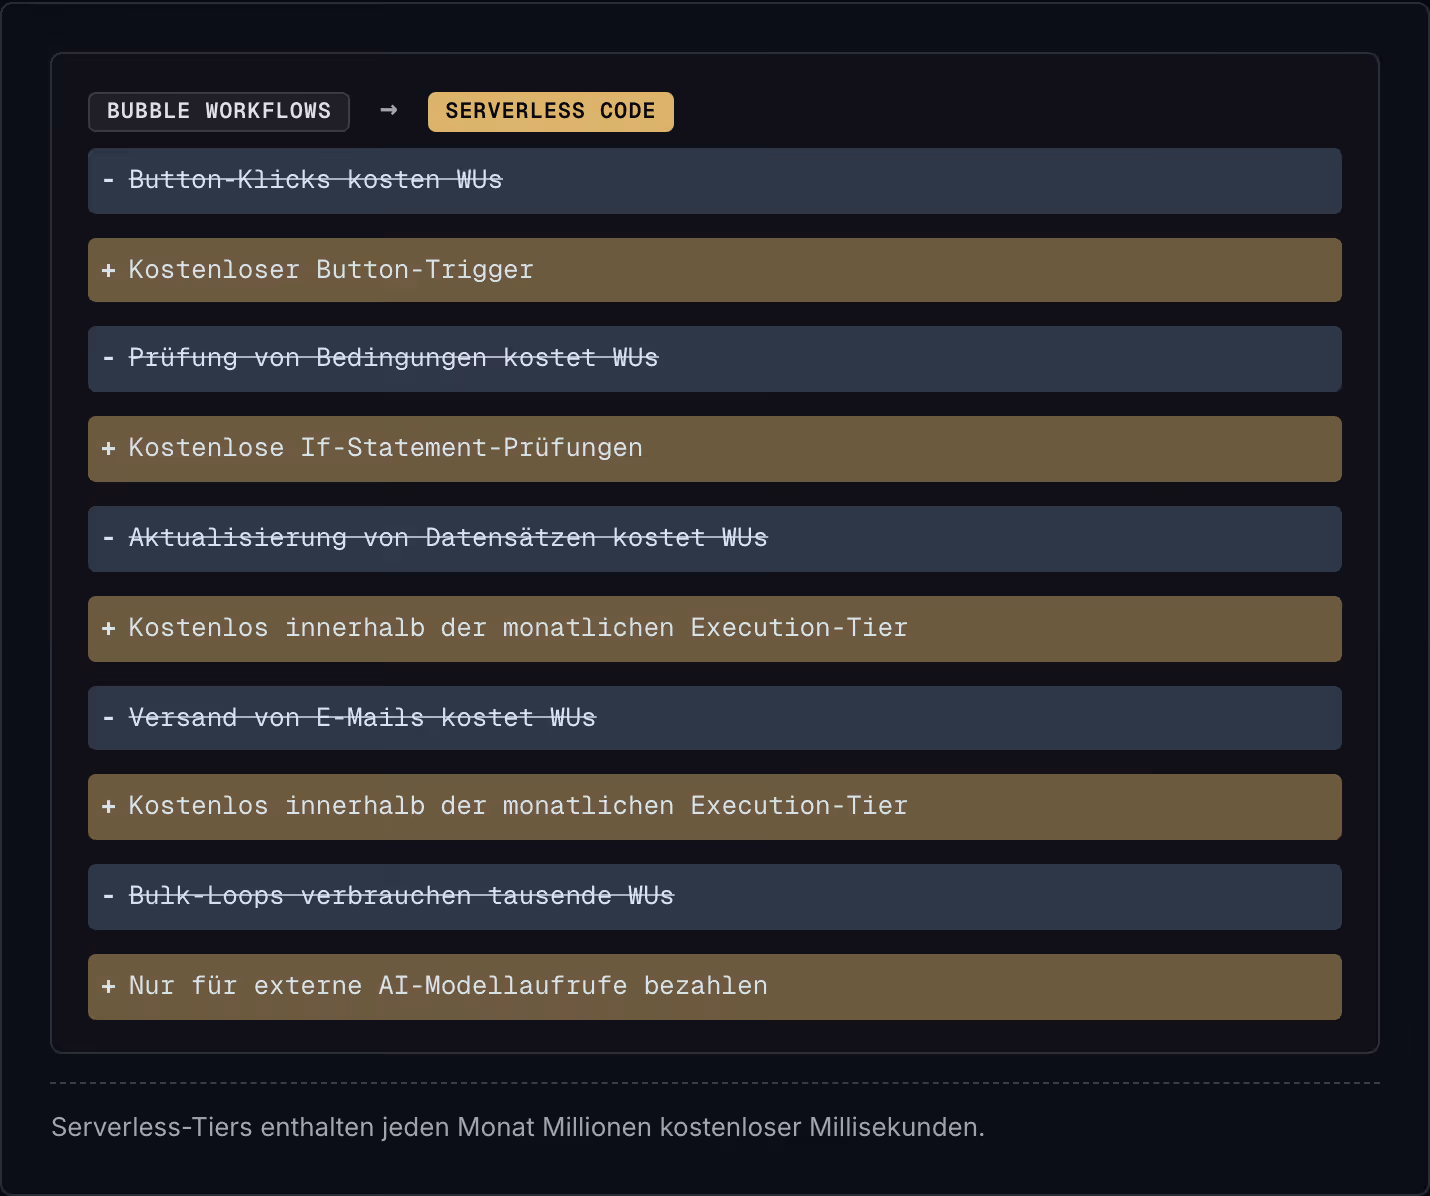Select 'Aktualisierung von Datensätzen kostet WUs' row

point(715,539)
